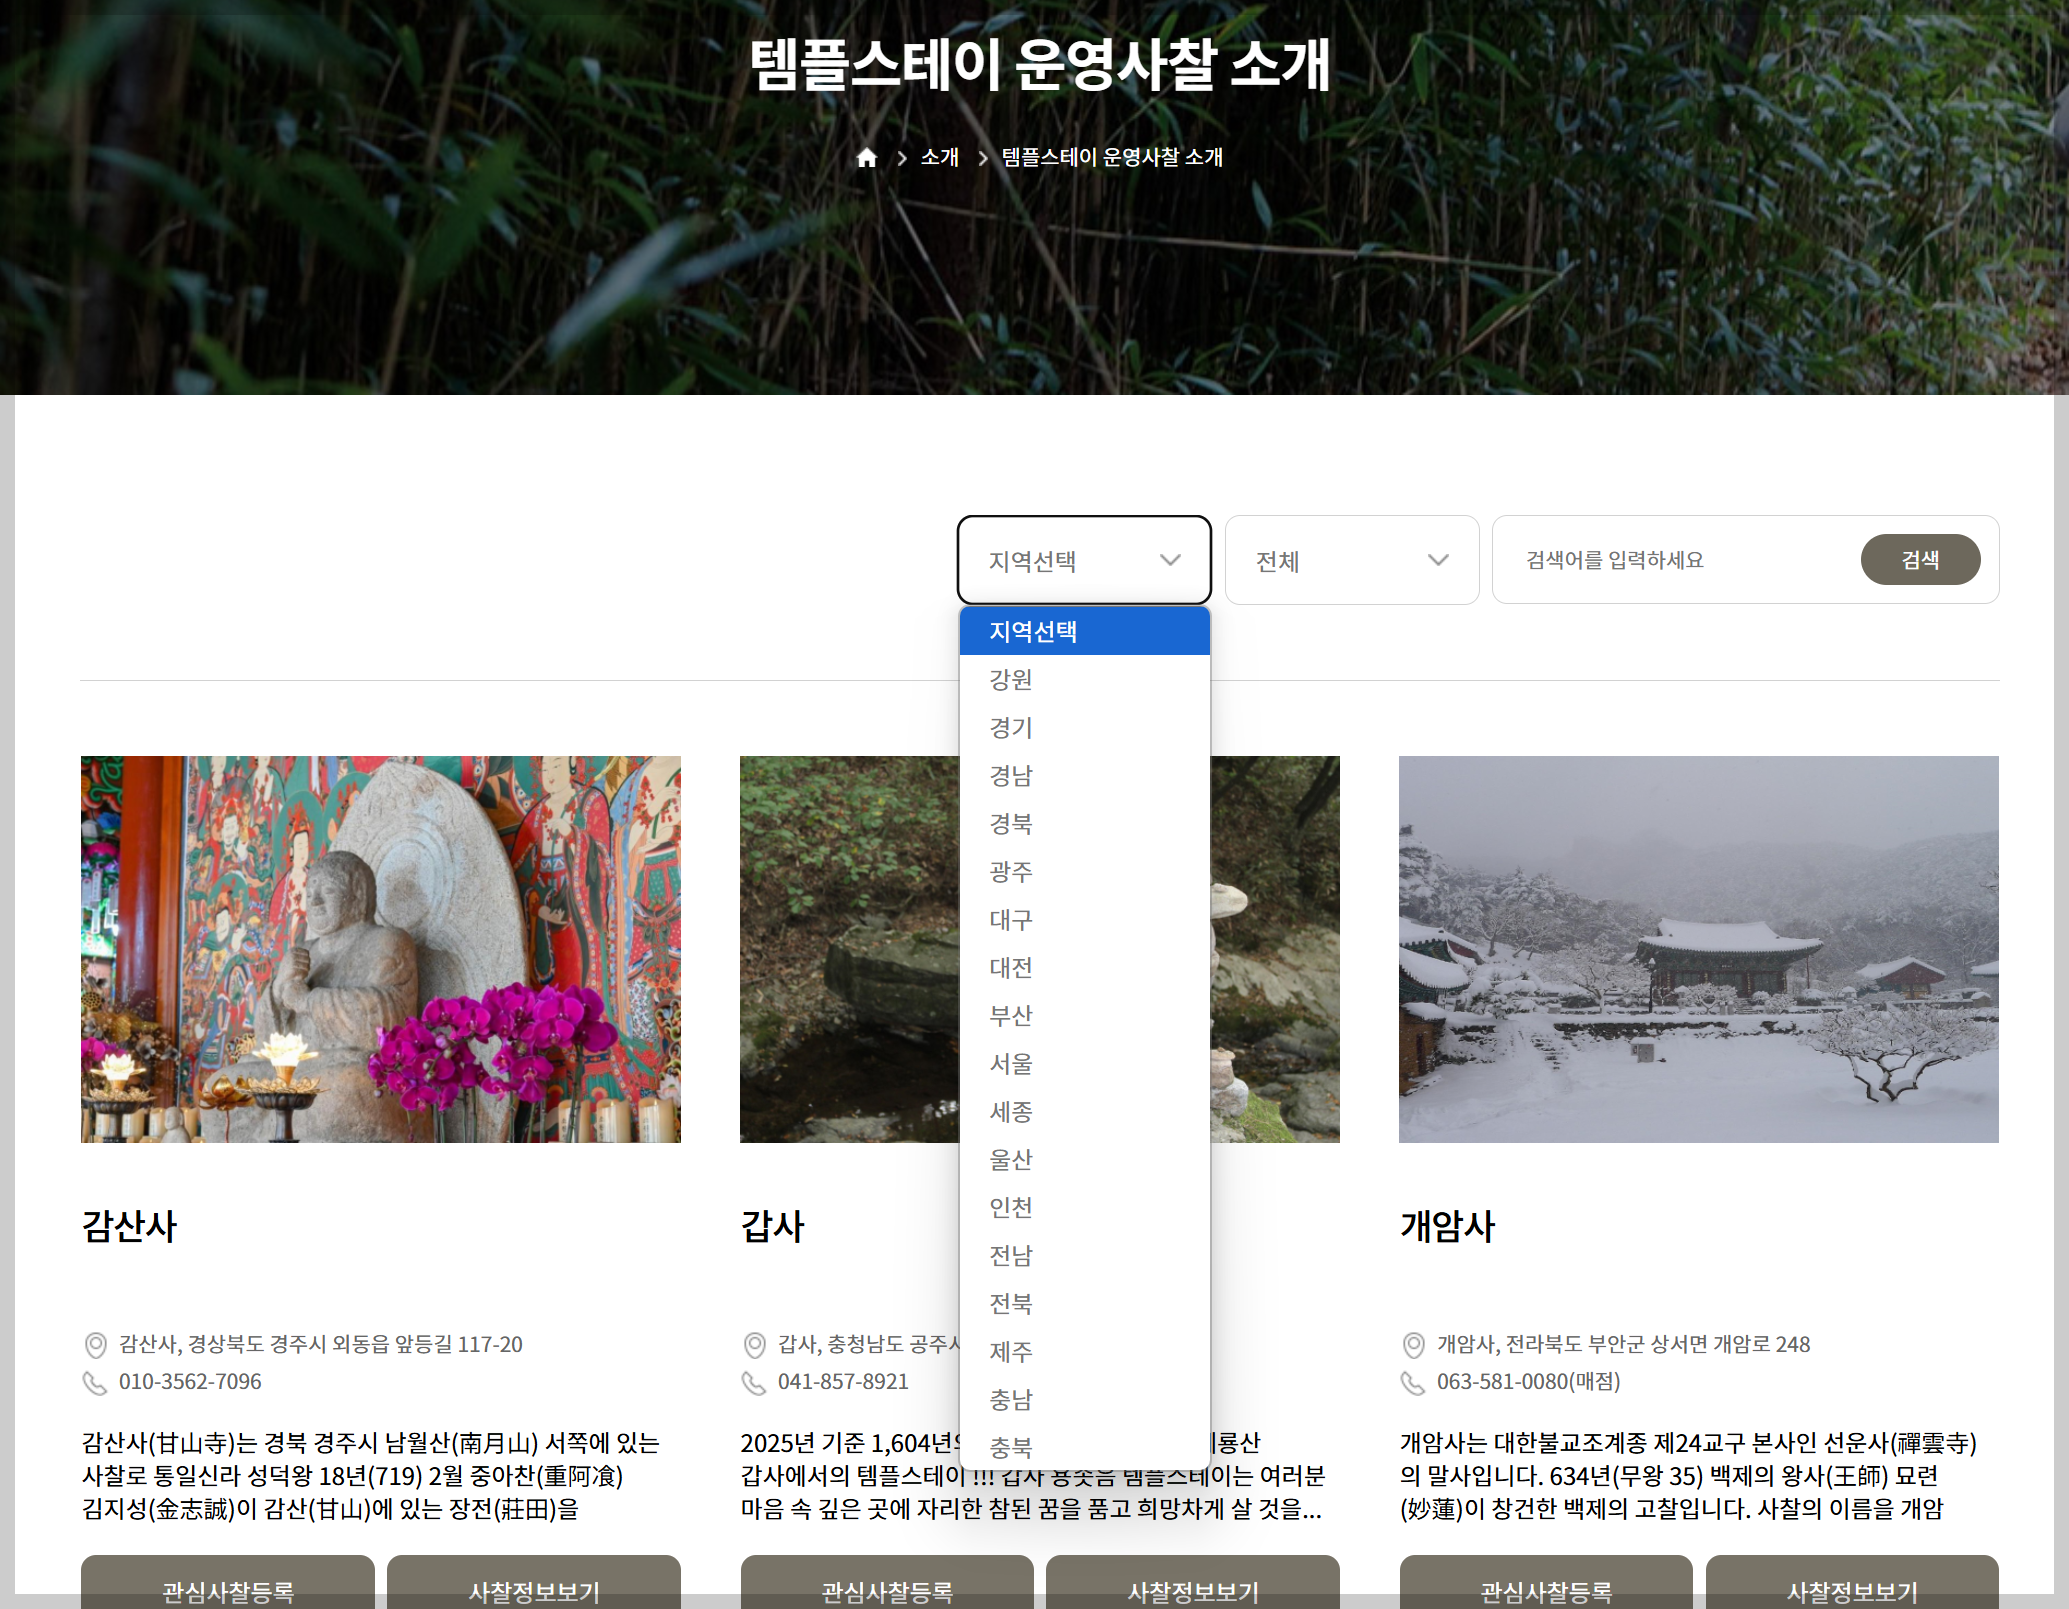Open the 전체 category dropdown

(1351, 560)
